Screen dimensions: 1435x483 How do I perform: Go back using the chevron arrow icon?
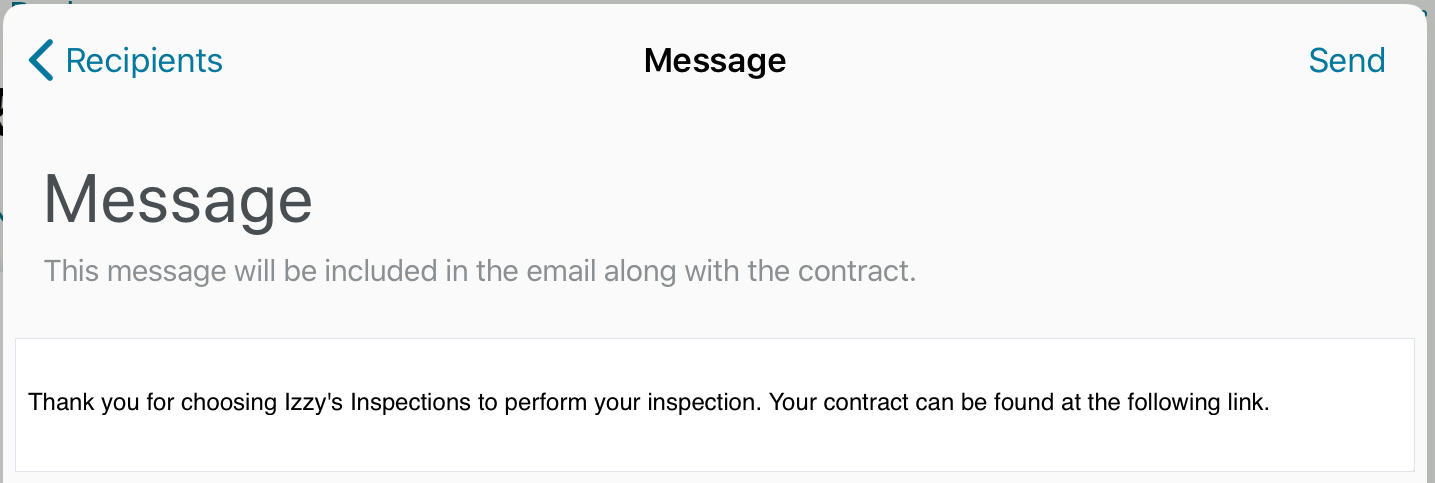40,61
